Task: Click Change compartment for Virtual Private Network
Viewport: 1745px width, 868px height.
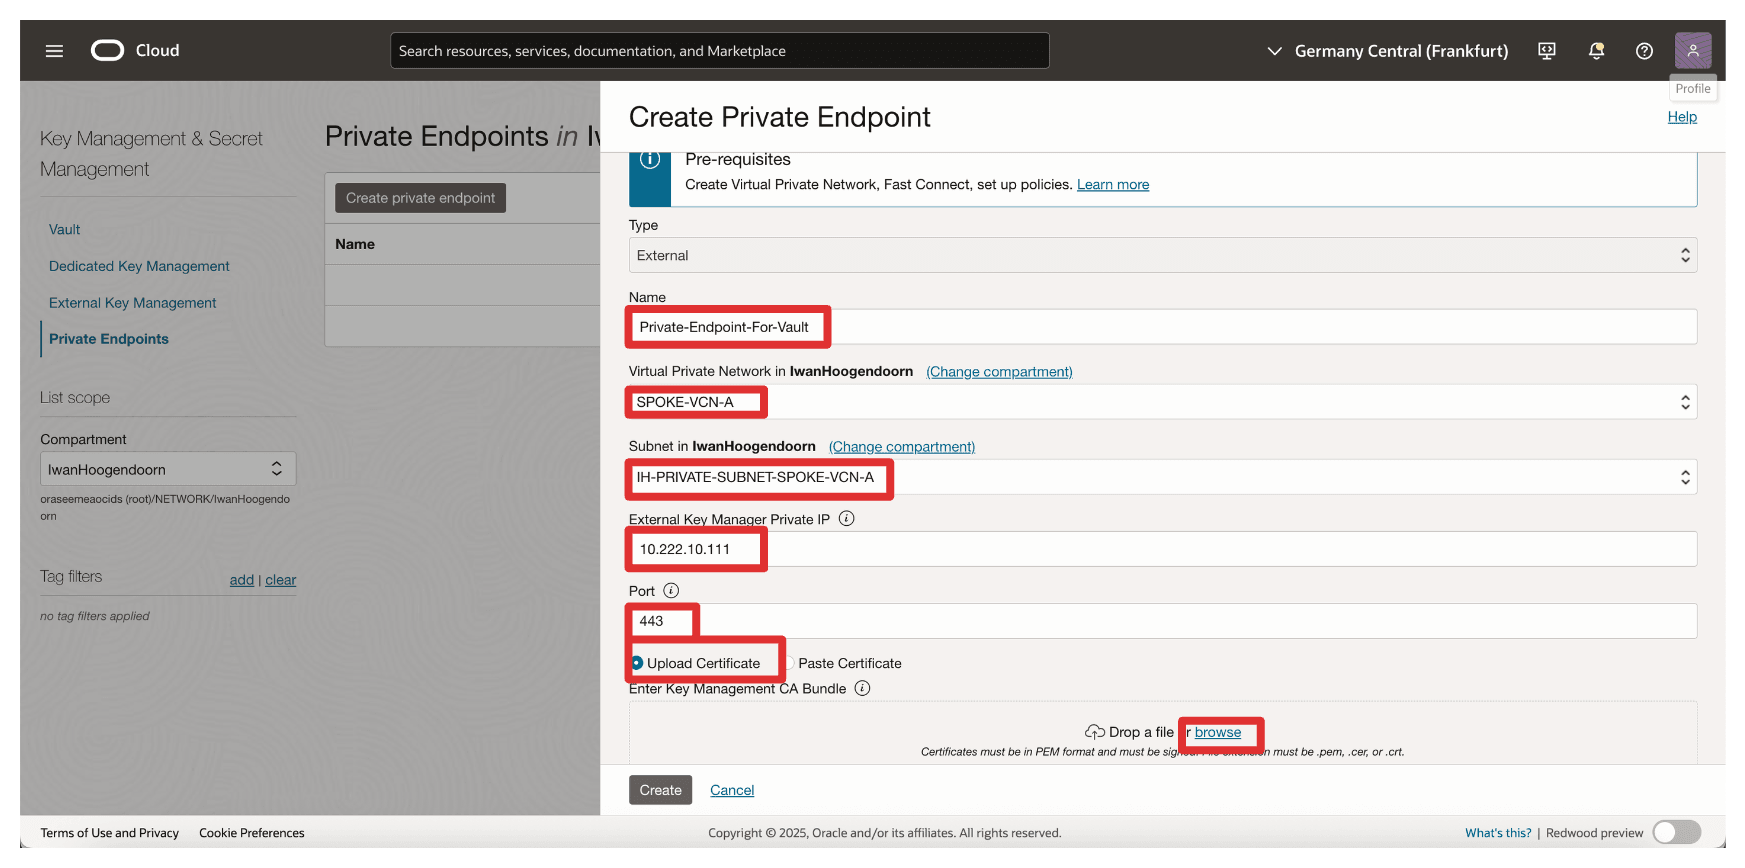Action: pyautogui.click(x=999, y=372)
